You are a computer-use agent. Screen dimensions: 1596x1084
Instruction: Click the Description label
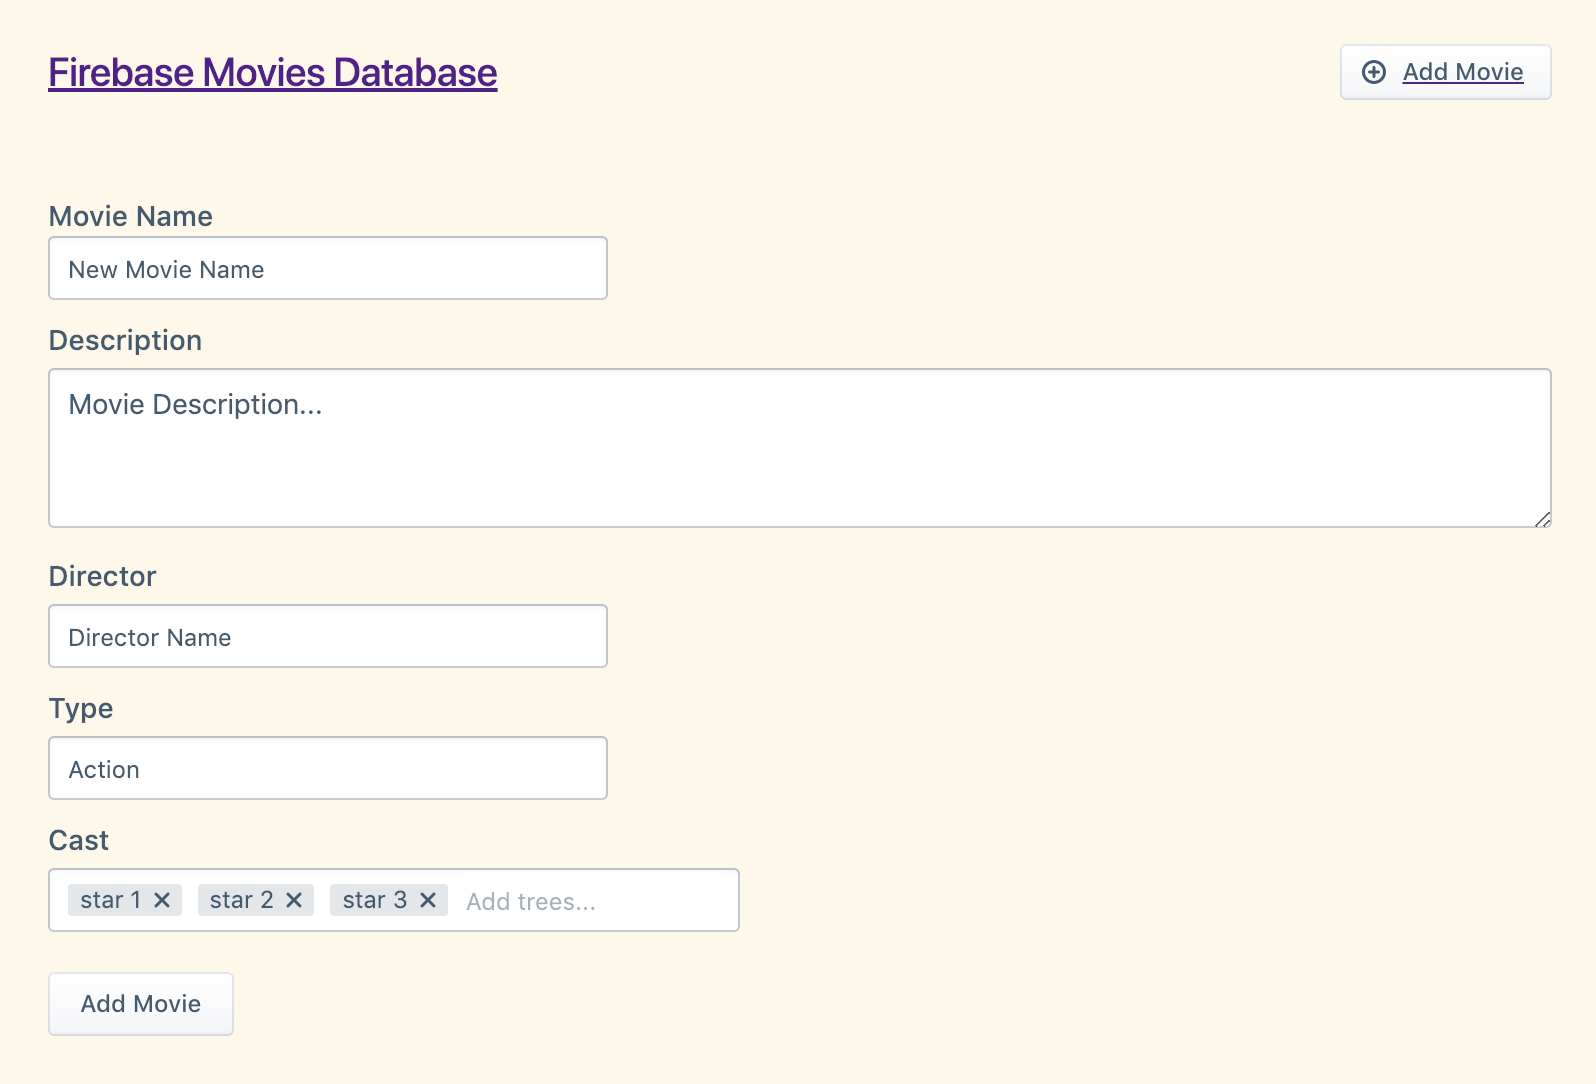126,341
